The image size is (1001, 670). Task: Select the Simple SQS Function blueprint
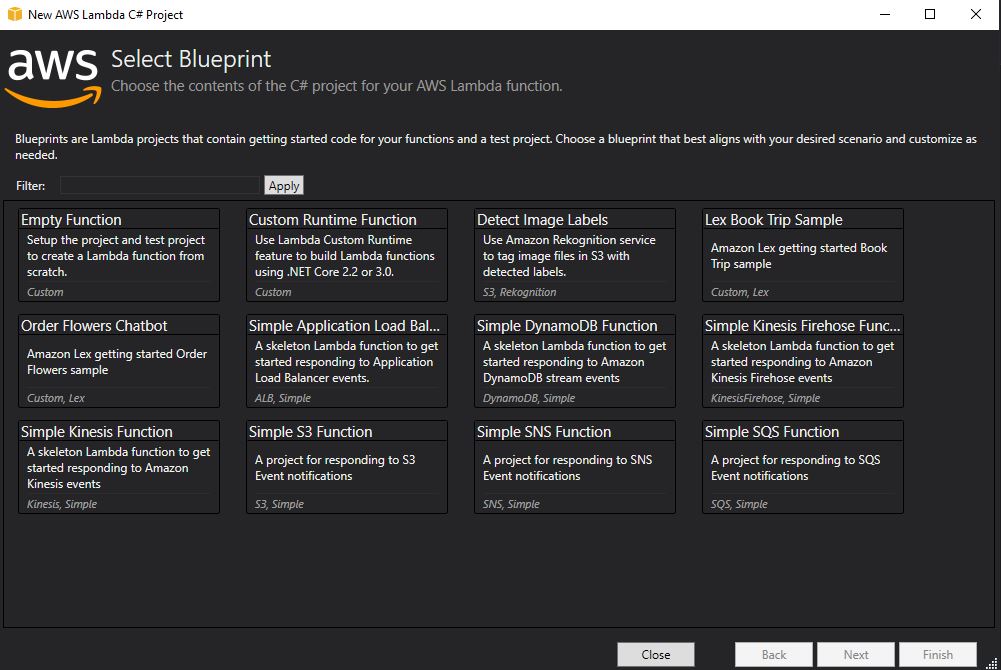pos(802,467)
